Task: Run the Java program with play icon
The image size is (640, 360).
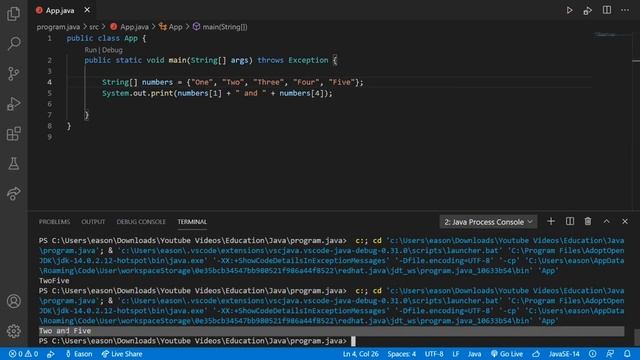Action: pyautogui.click(x=569, y=10)
